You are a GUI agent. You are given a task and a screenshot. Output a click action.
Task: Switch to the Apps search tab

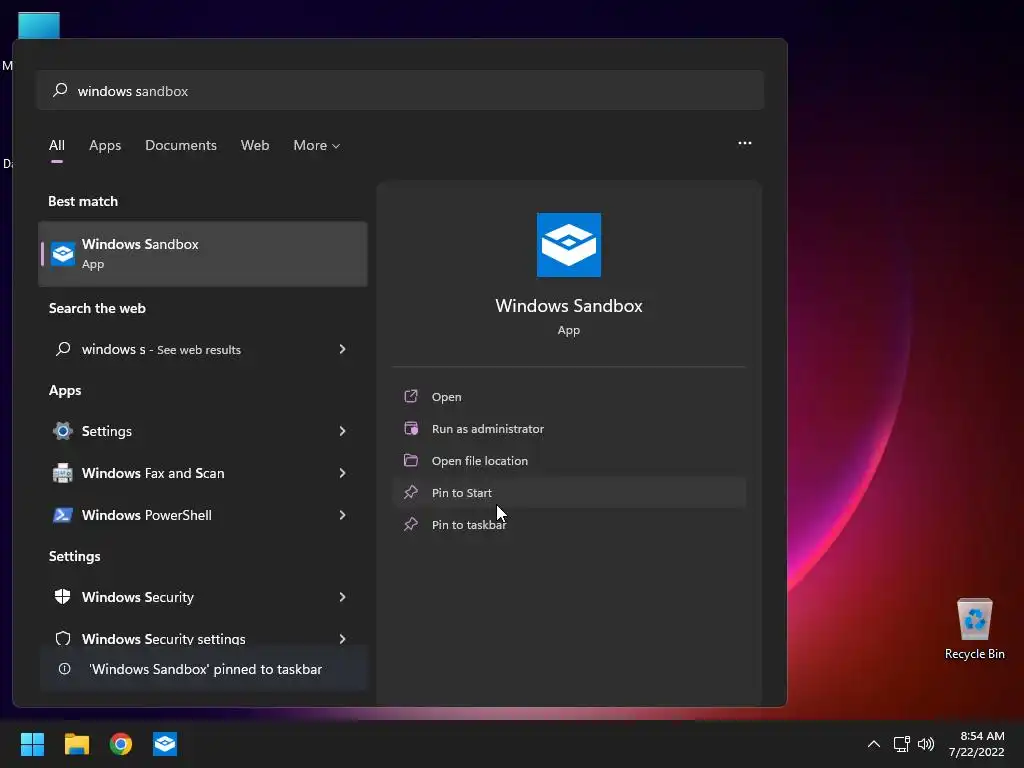pyautogui.click(x=105, y=146)
